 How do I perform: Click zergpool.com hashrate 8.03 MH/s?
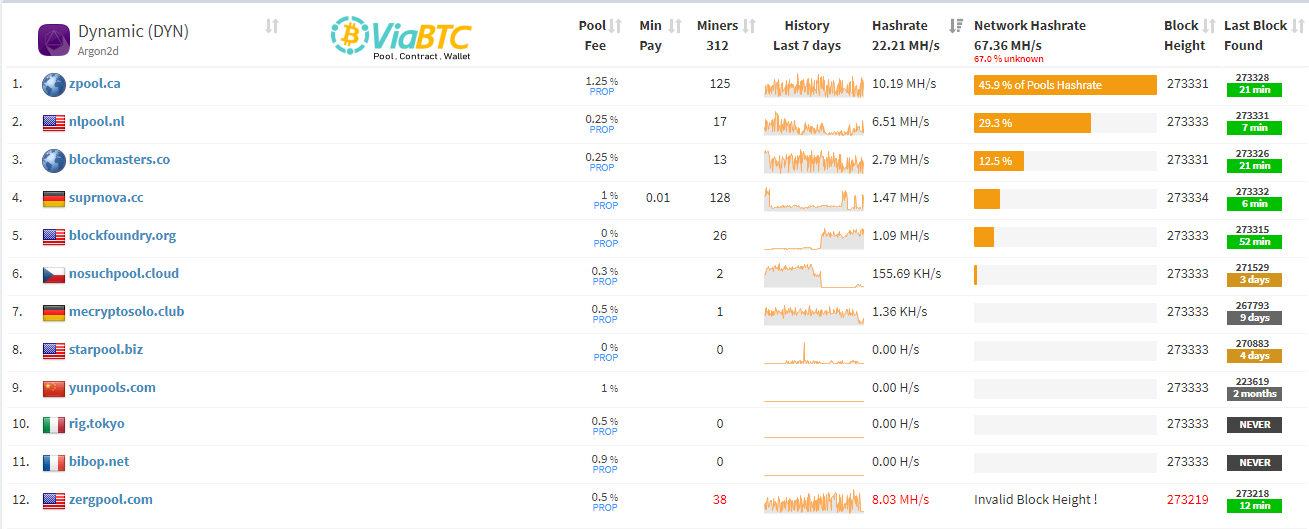(900, 500)
